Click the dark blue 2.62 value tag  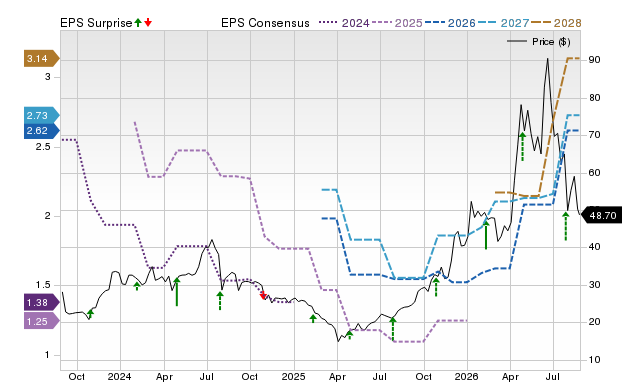point(42,131)
